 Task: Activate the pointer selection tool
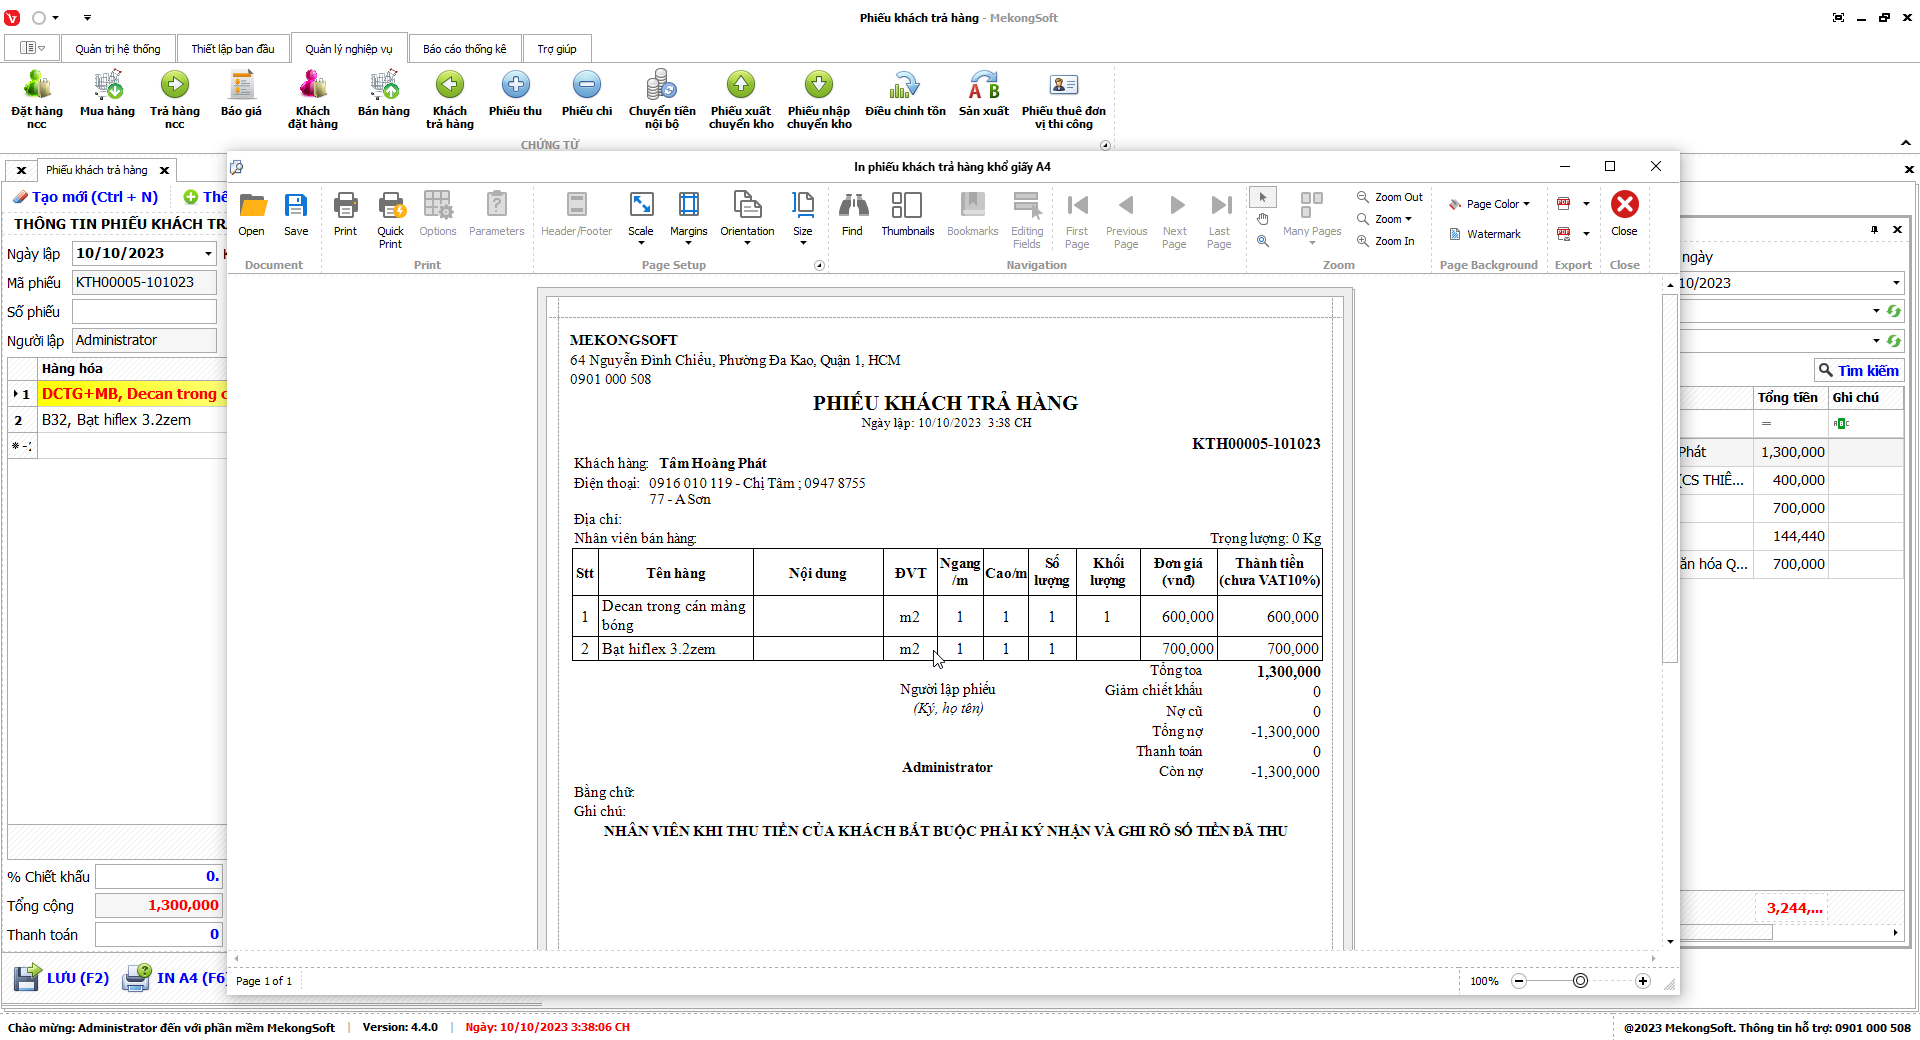tap(1263, 197)
